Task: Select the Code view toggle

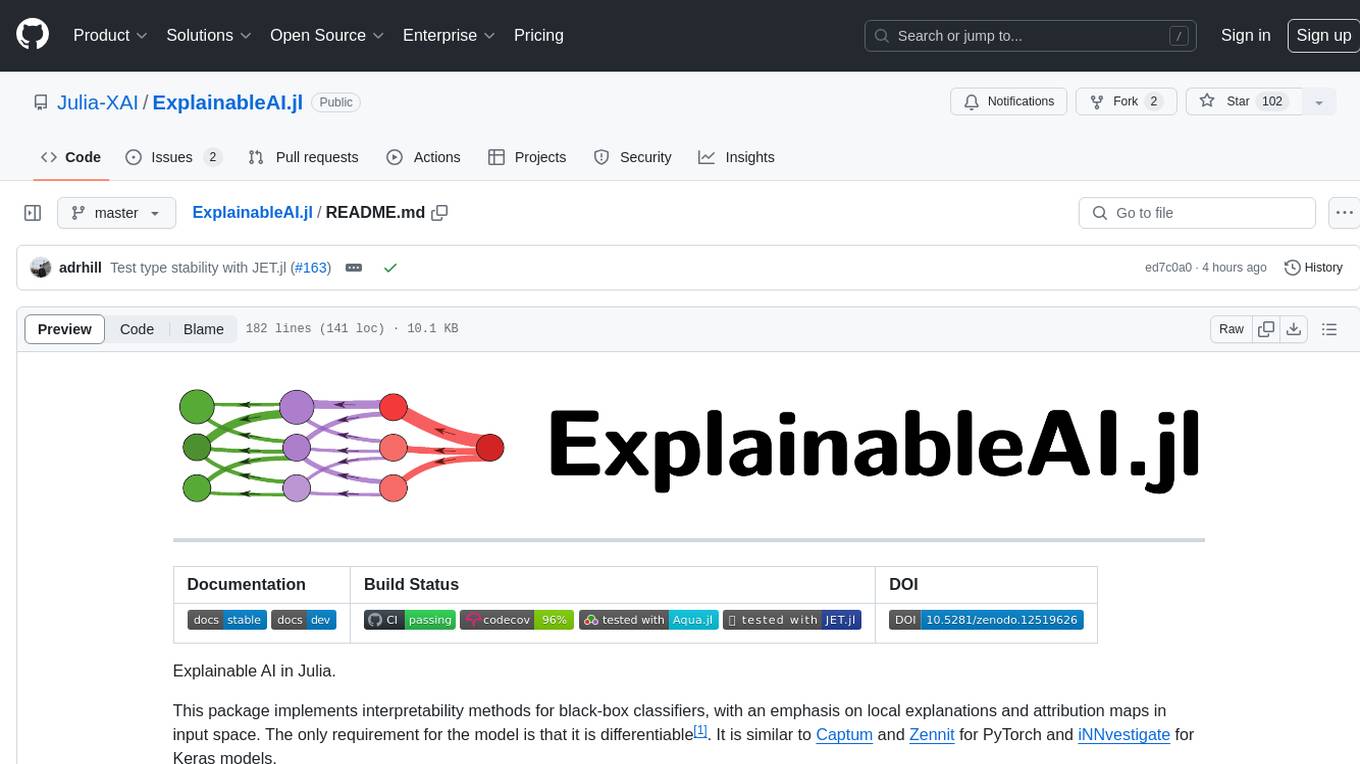Action: (137, 329)
